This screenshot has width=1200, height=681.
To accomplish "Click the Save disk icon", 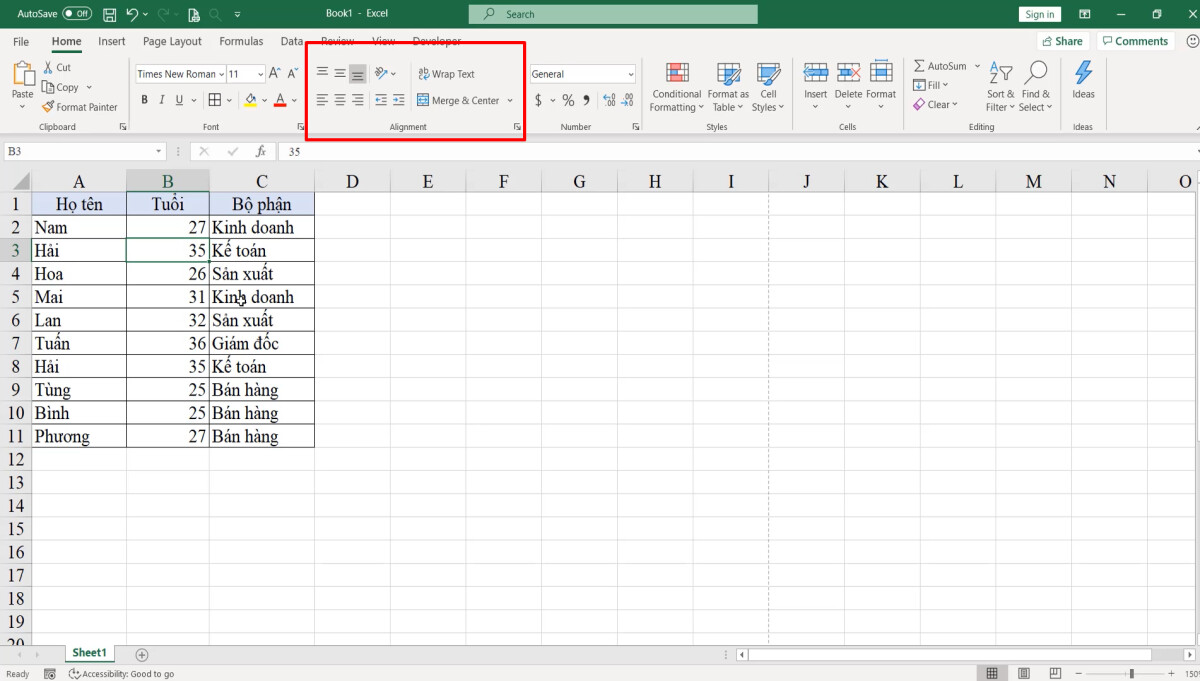I will (x=110, y=14).
